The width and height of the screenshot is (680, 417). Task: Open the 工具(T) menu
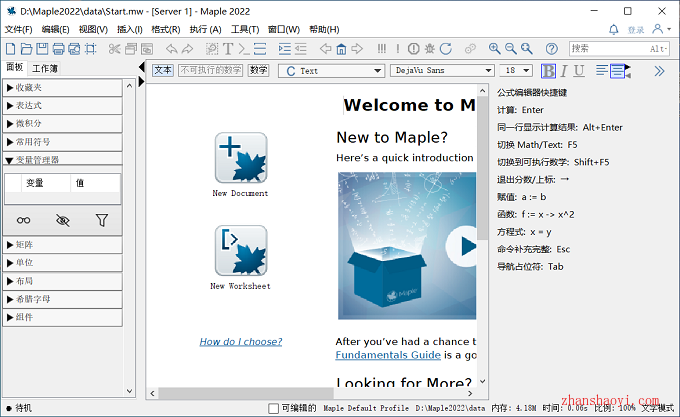click(x=245, y=29)
